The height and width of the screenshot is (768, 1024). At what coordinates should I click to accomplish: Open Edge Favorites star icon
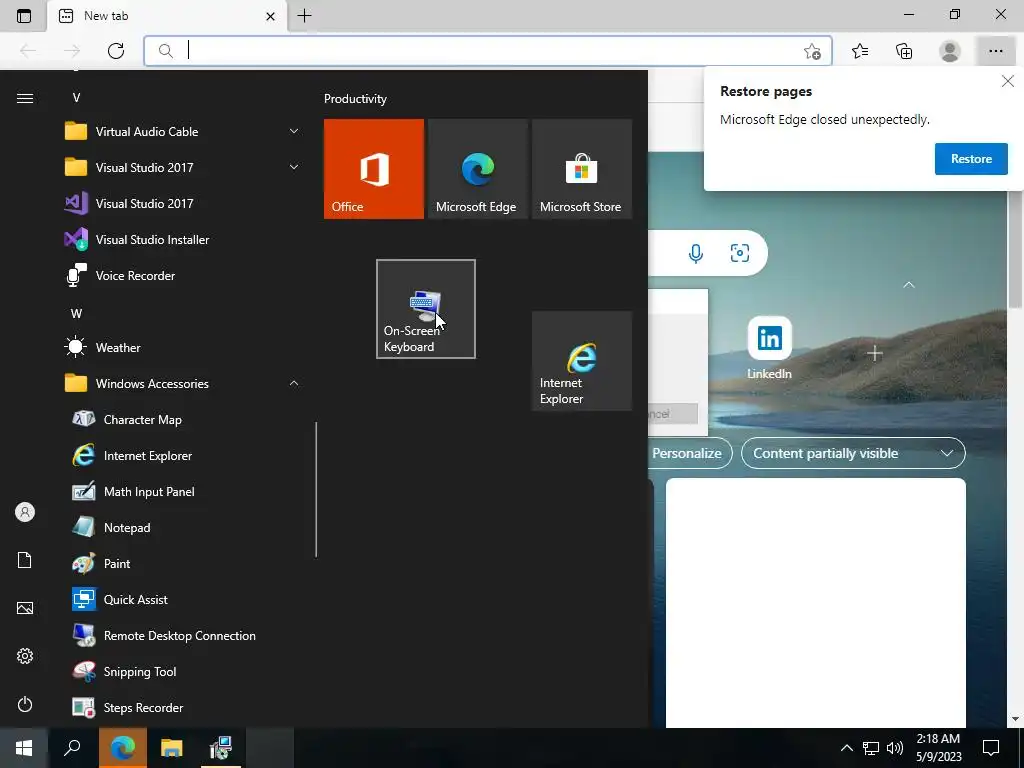pos(860,51)
